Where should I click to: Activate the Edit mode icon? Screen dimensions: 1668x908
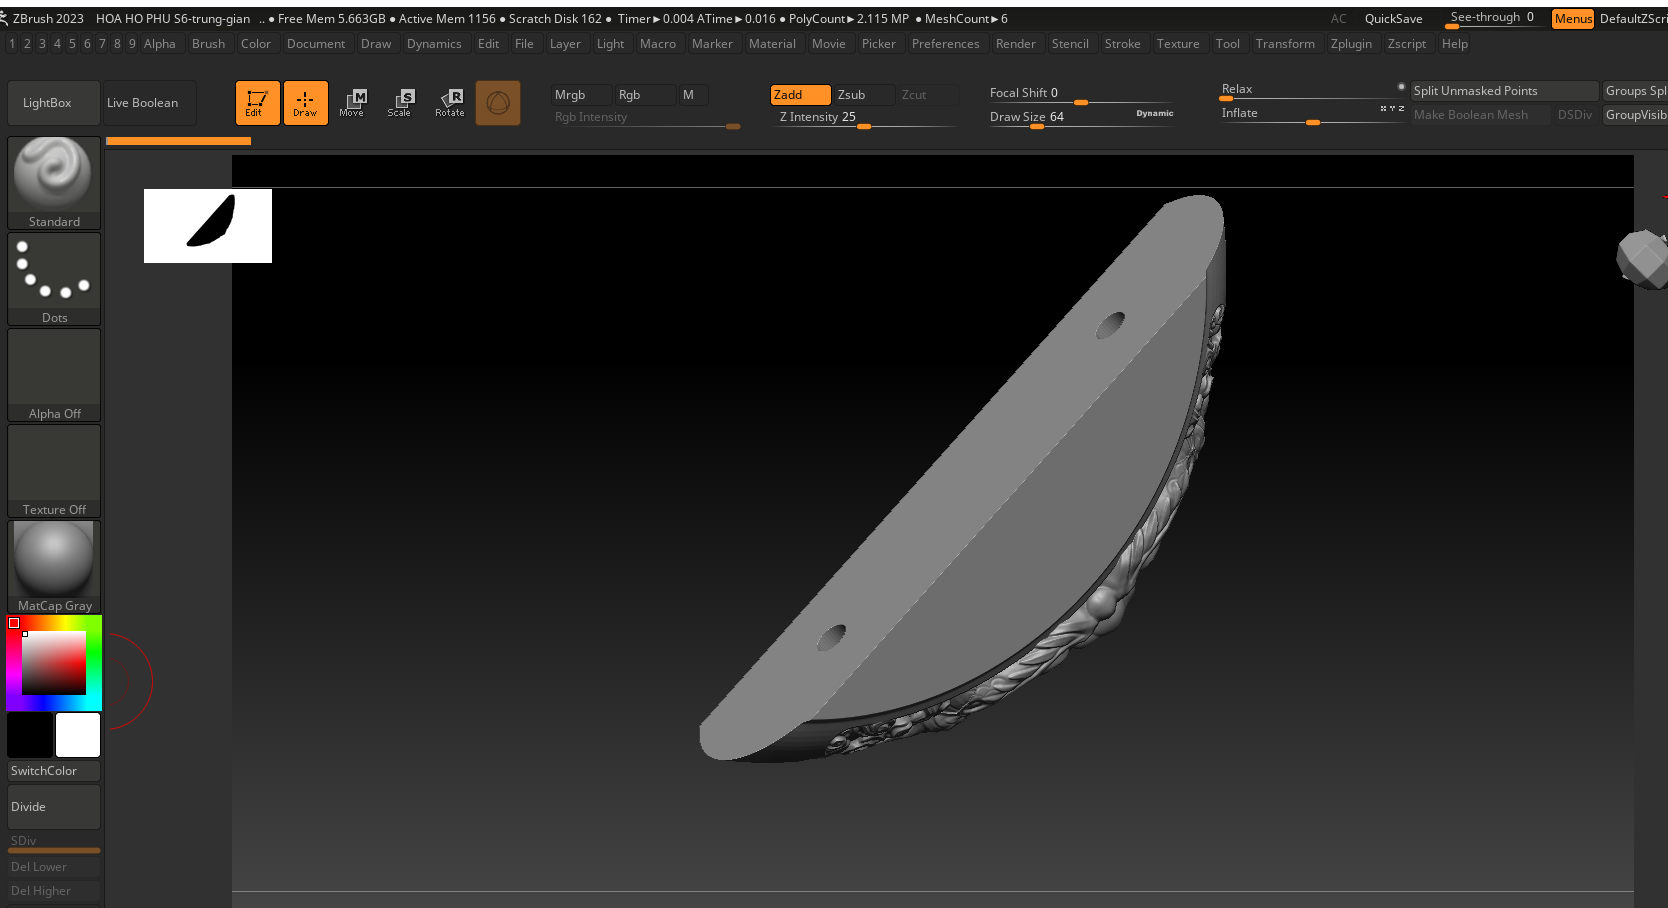tap(257, 102)
